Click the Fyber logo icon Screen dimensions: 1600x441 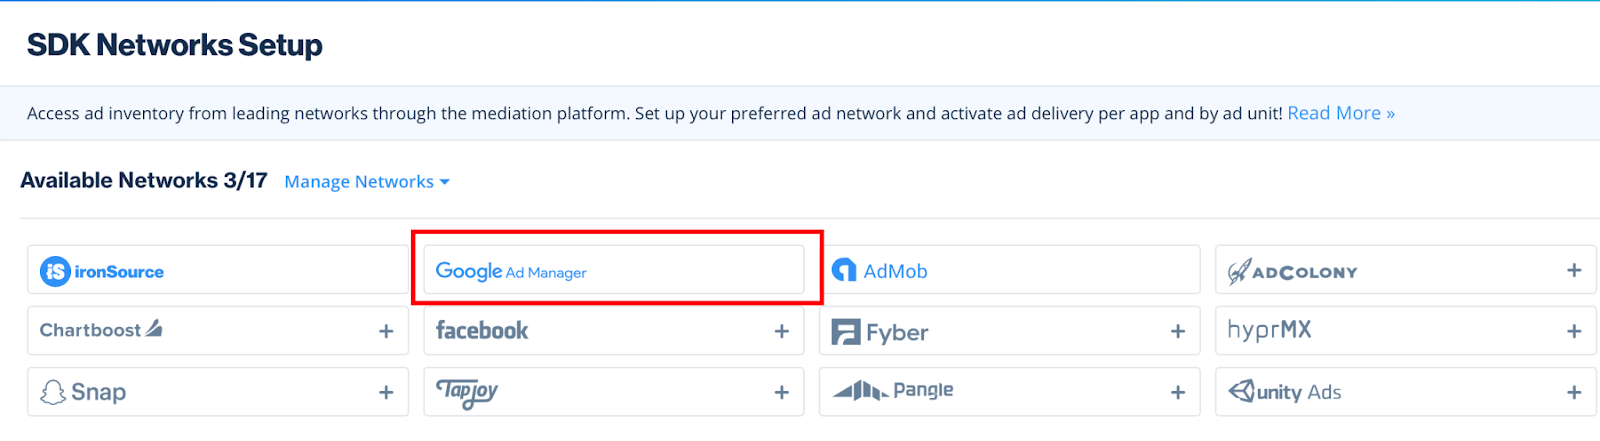tap(846, 332)
